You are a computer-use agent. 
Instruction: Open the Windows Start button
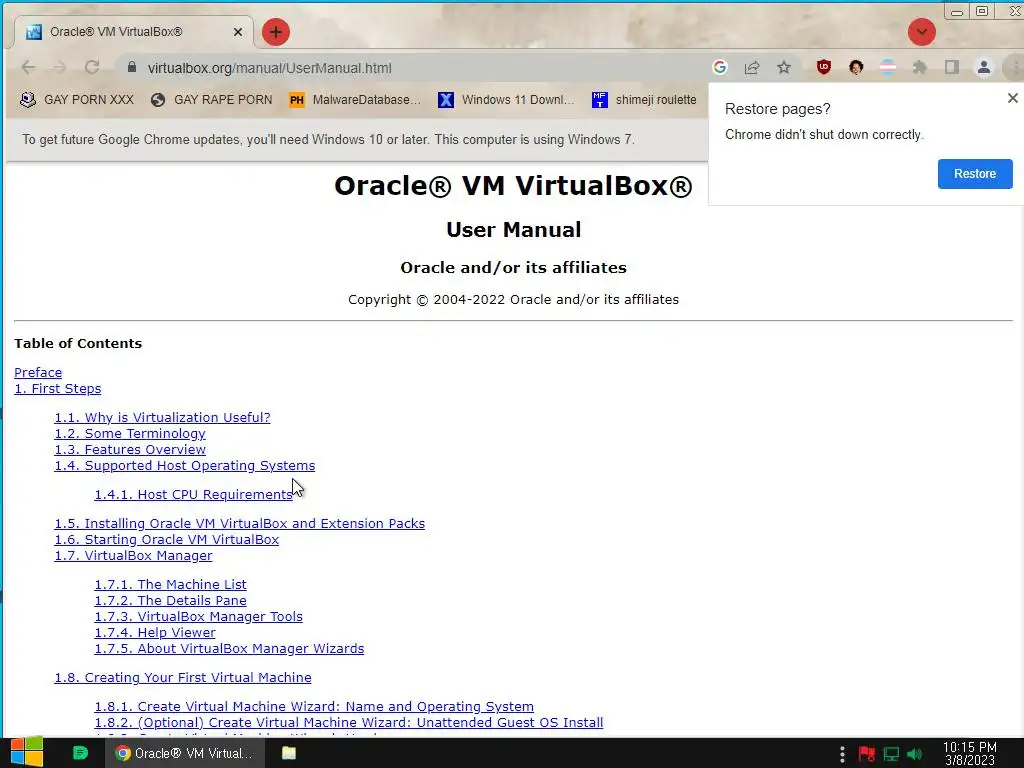[x=27, y=752]
